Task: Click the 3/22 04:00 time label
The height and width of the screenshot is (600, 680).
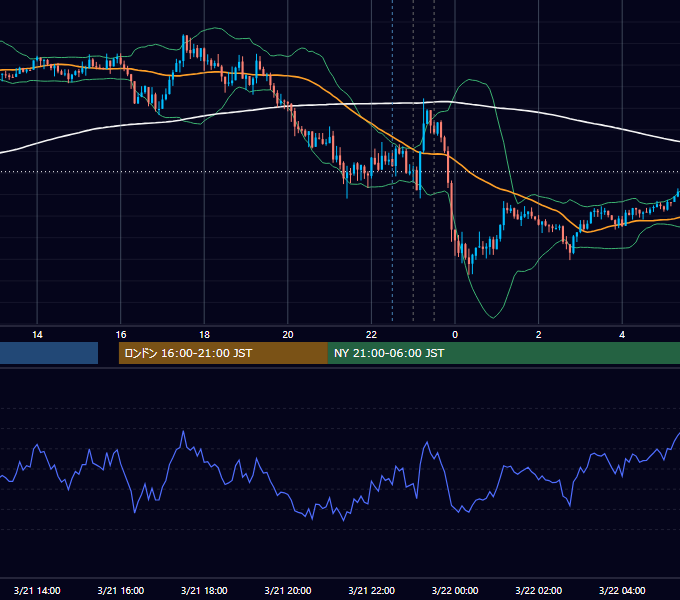Action: pyautogui.click(x=622, y=590)
